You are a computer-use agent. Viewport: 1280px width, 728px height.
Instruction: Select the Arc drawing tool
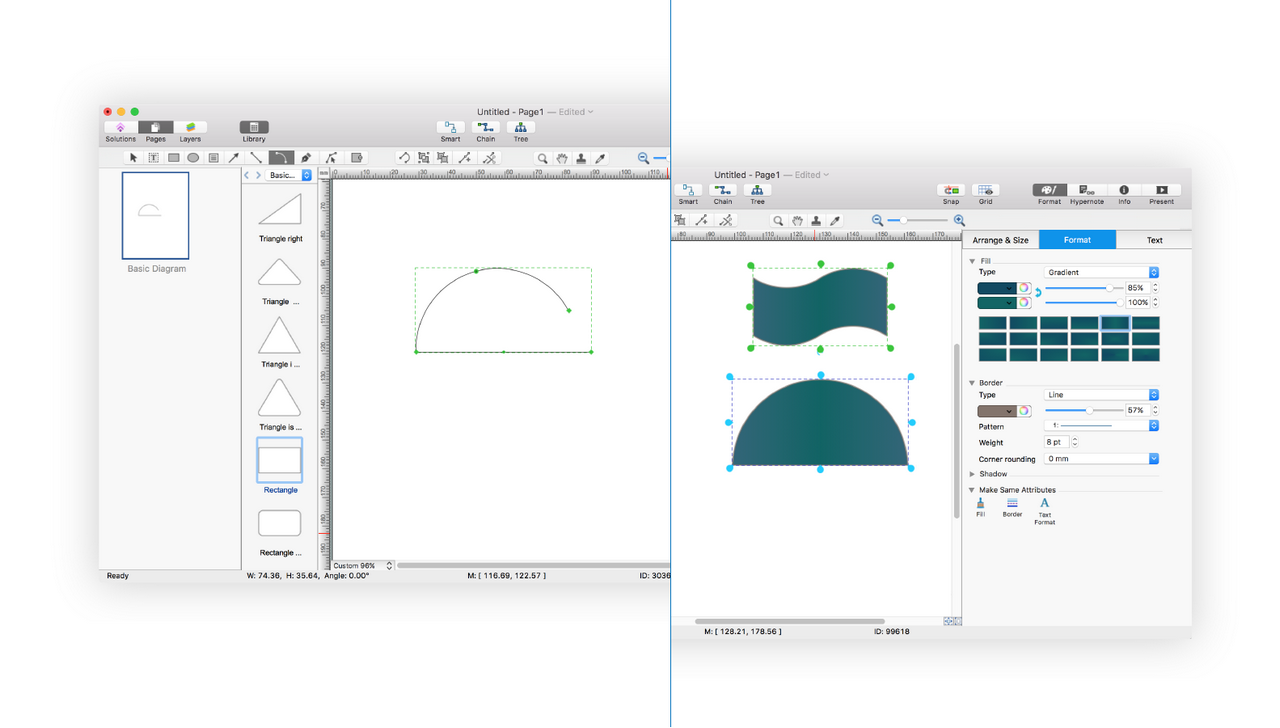281,158
